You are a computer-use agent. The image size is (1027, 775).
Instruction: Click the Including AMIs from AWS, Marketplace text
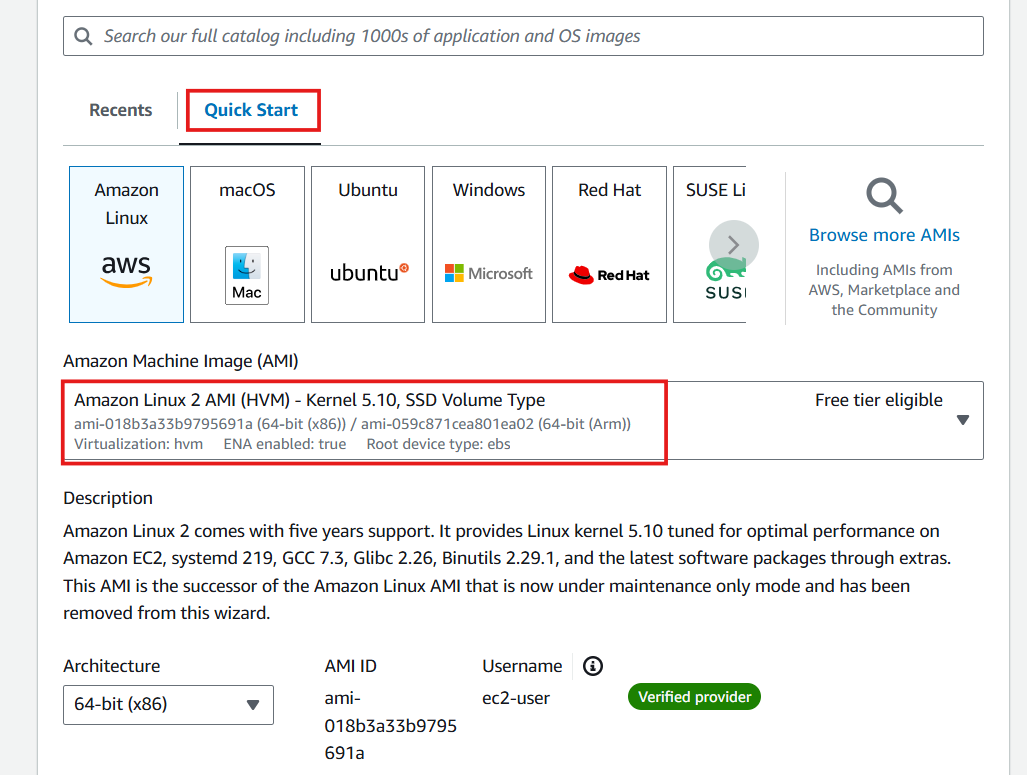pos(884,290)
